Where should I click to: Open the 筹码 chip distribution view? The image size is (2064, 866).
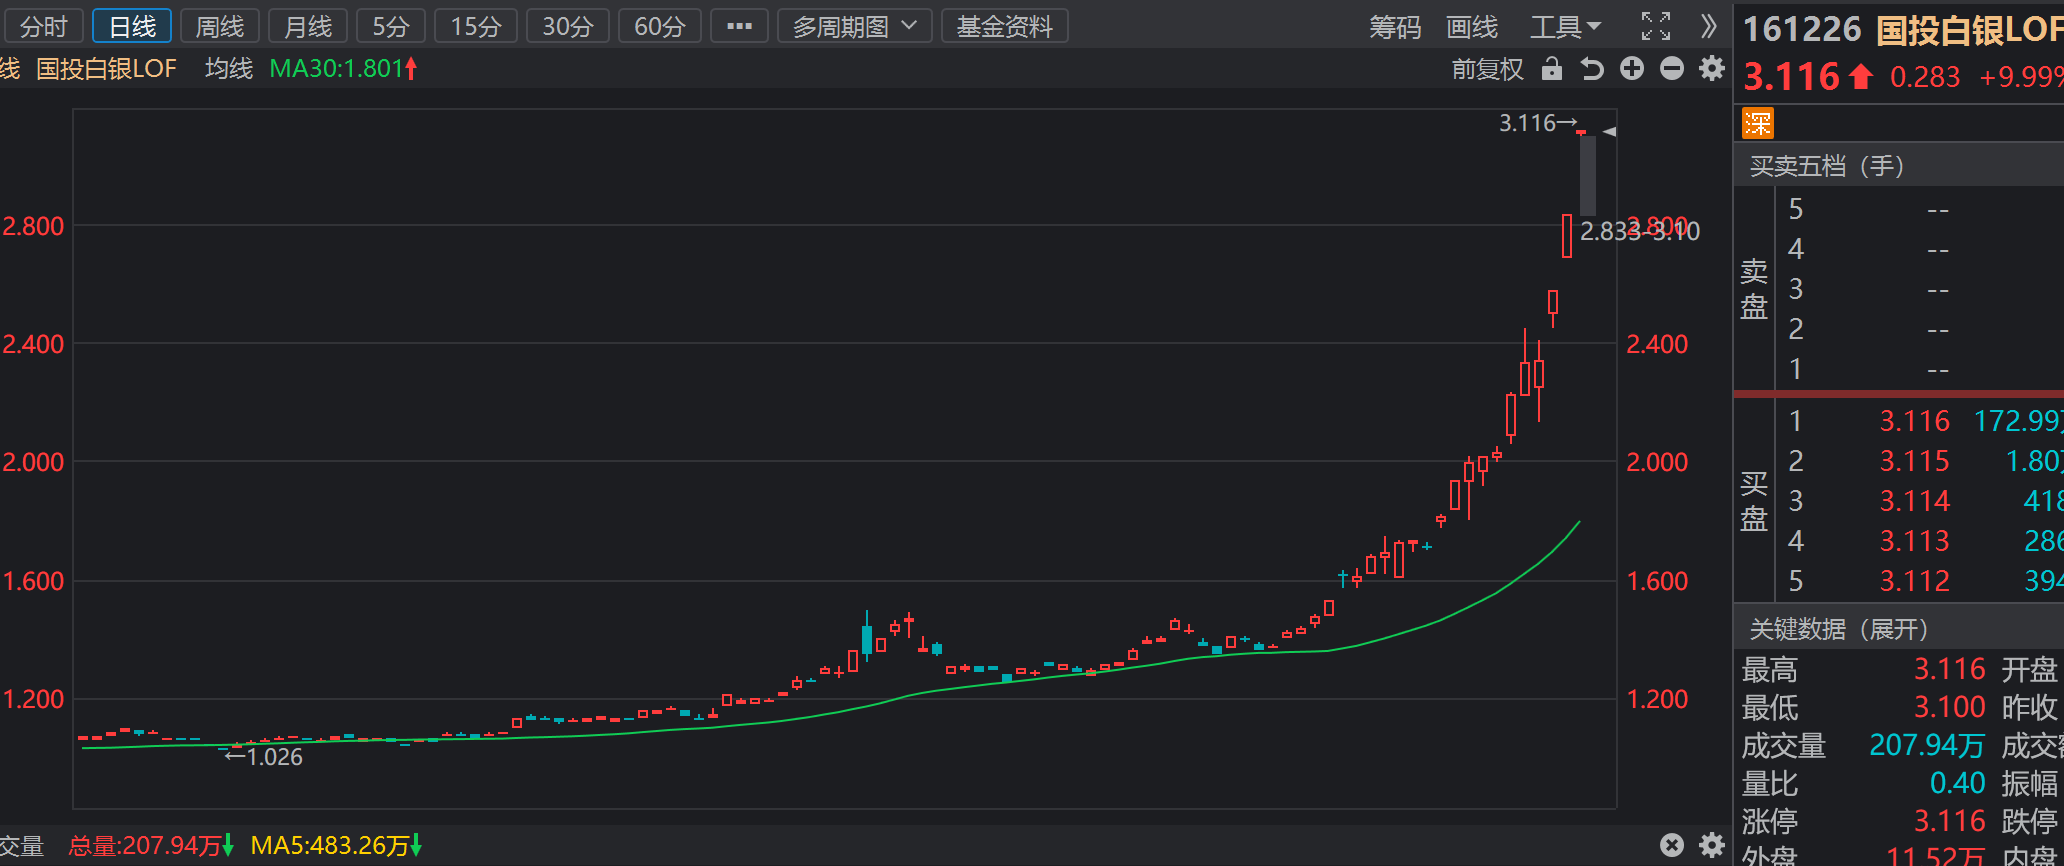pos(1395,27)
